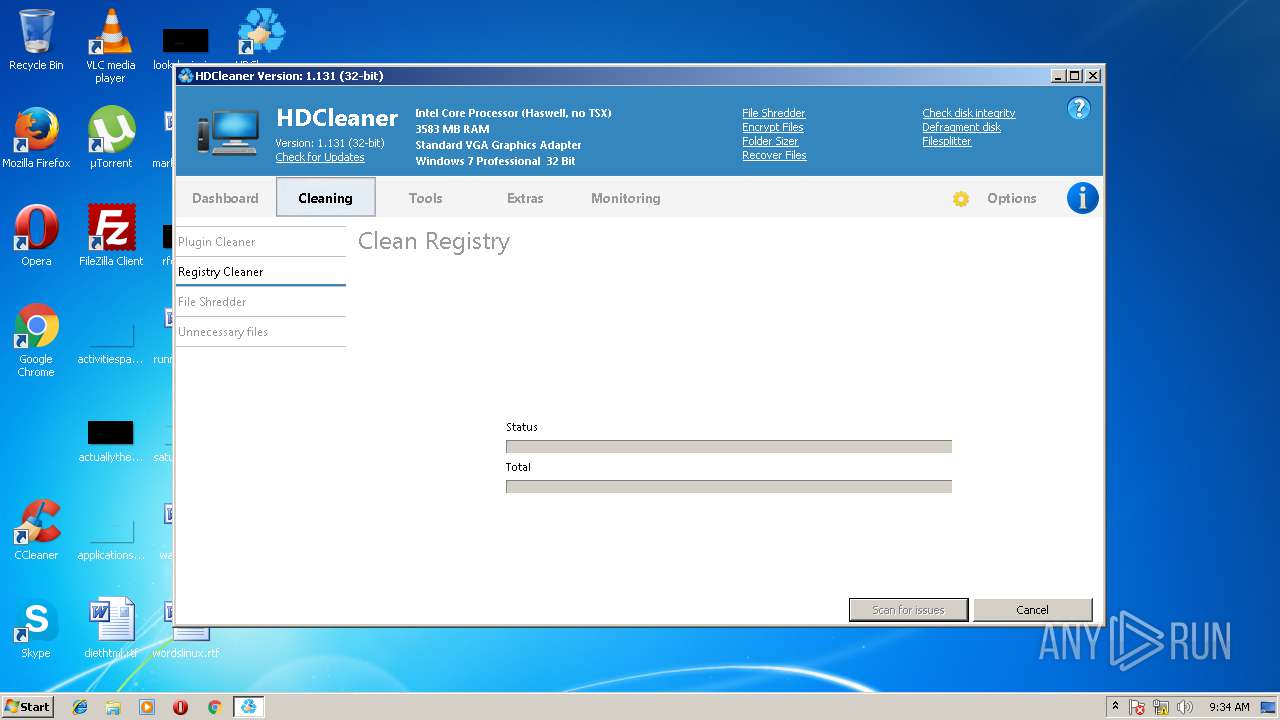Select Plugin Cleaner in sidebar
The width and height of the screenshot is (1280, 720).
(260, 242)
